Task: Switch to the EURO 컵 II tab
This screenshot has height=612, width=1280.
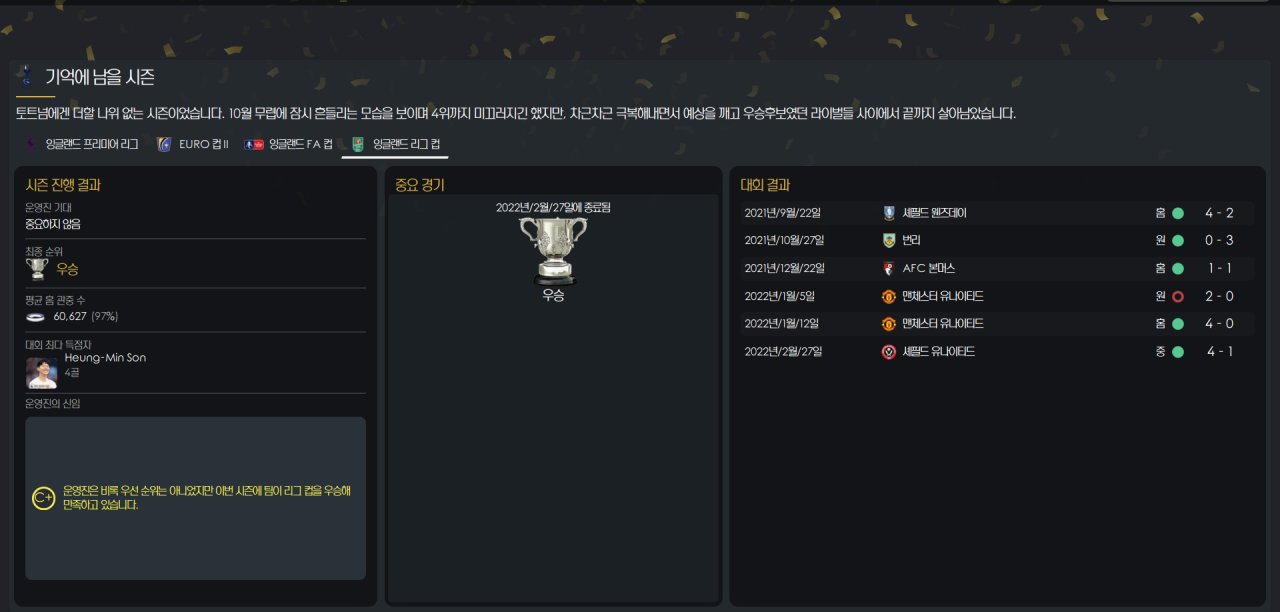Action: (x=192, y=144)
